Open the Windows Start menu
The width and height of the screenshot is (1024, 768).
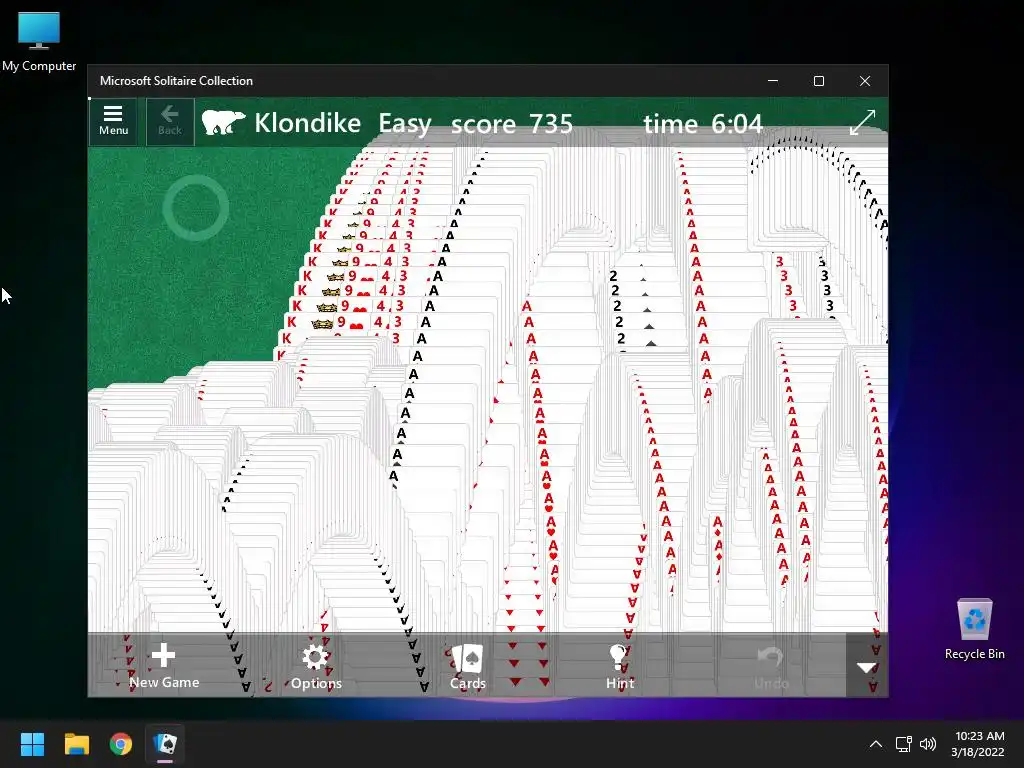[32, 744]
